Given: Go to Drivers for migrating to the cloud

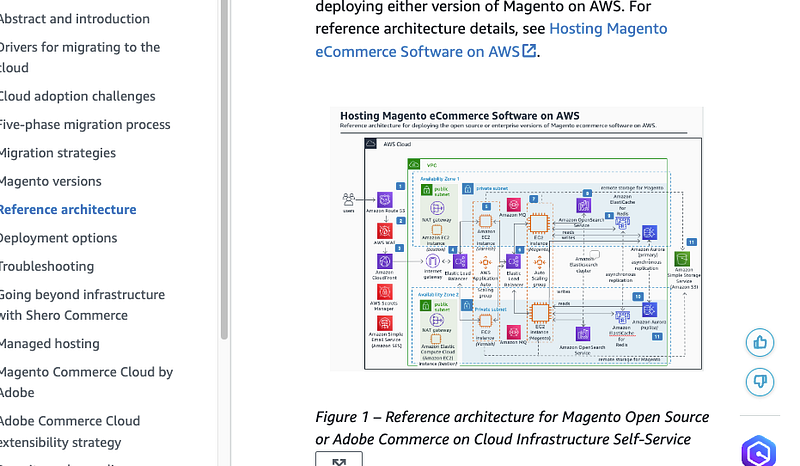Looking at the screenshot, I should tap(79, 57).
